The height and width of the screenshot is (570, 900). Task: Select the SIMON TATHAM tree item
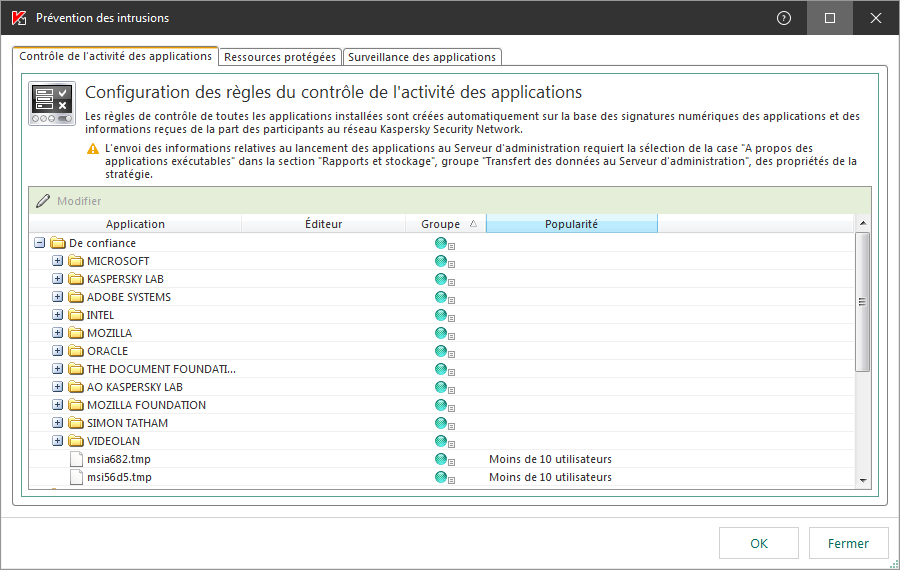tap(127, 423)
